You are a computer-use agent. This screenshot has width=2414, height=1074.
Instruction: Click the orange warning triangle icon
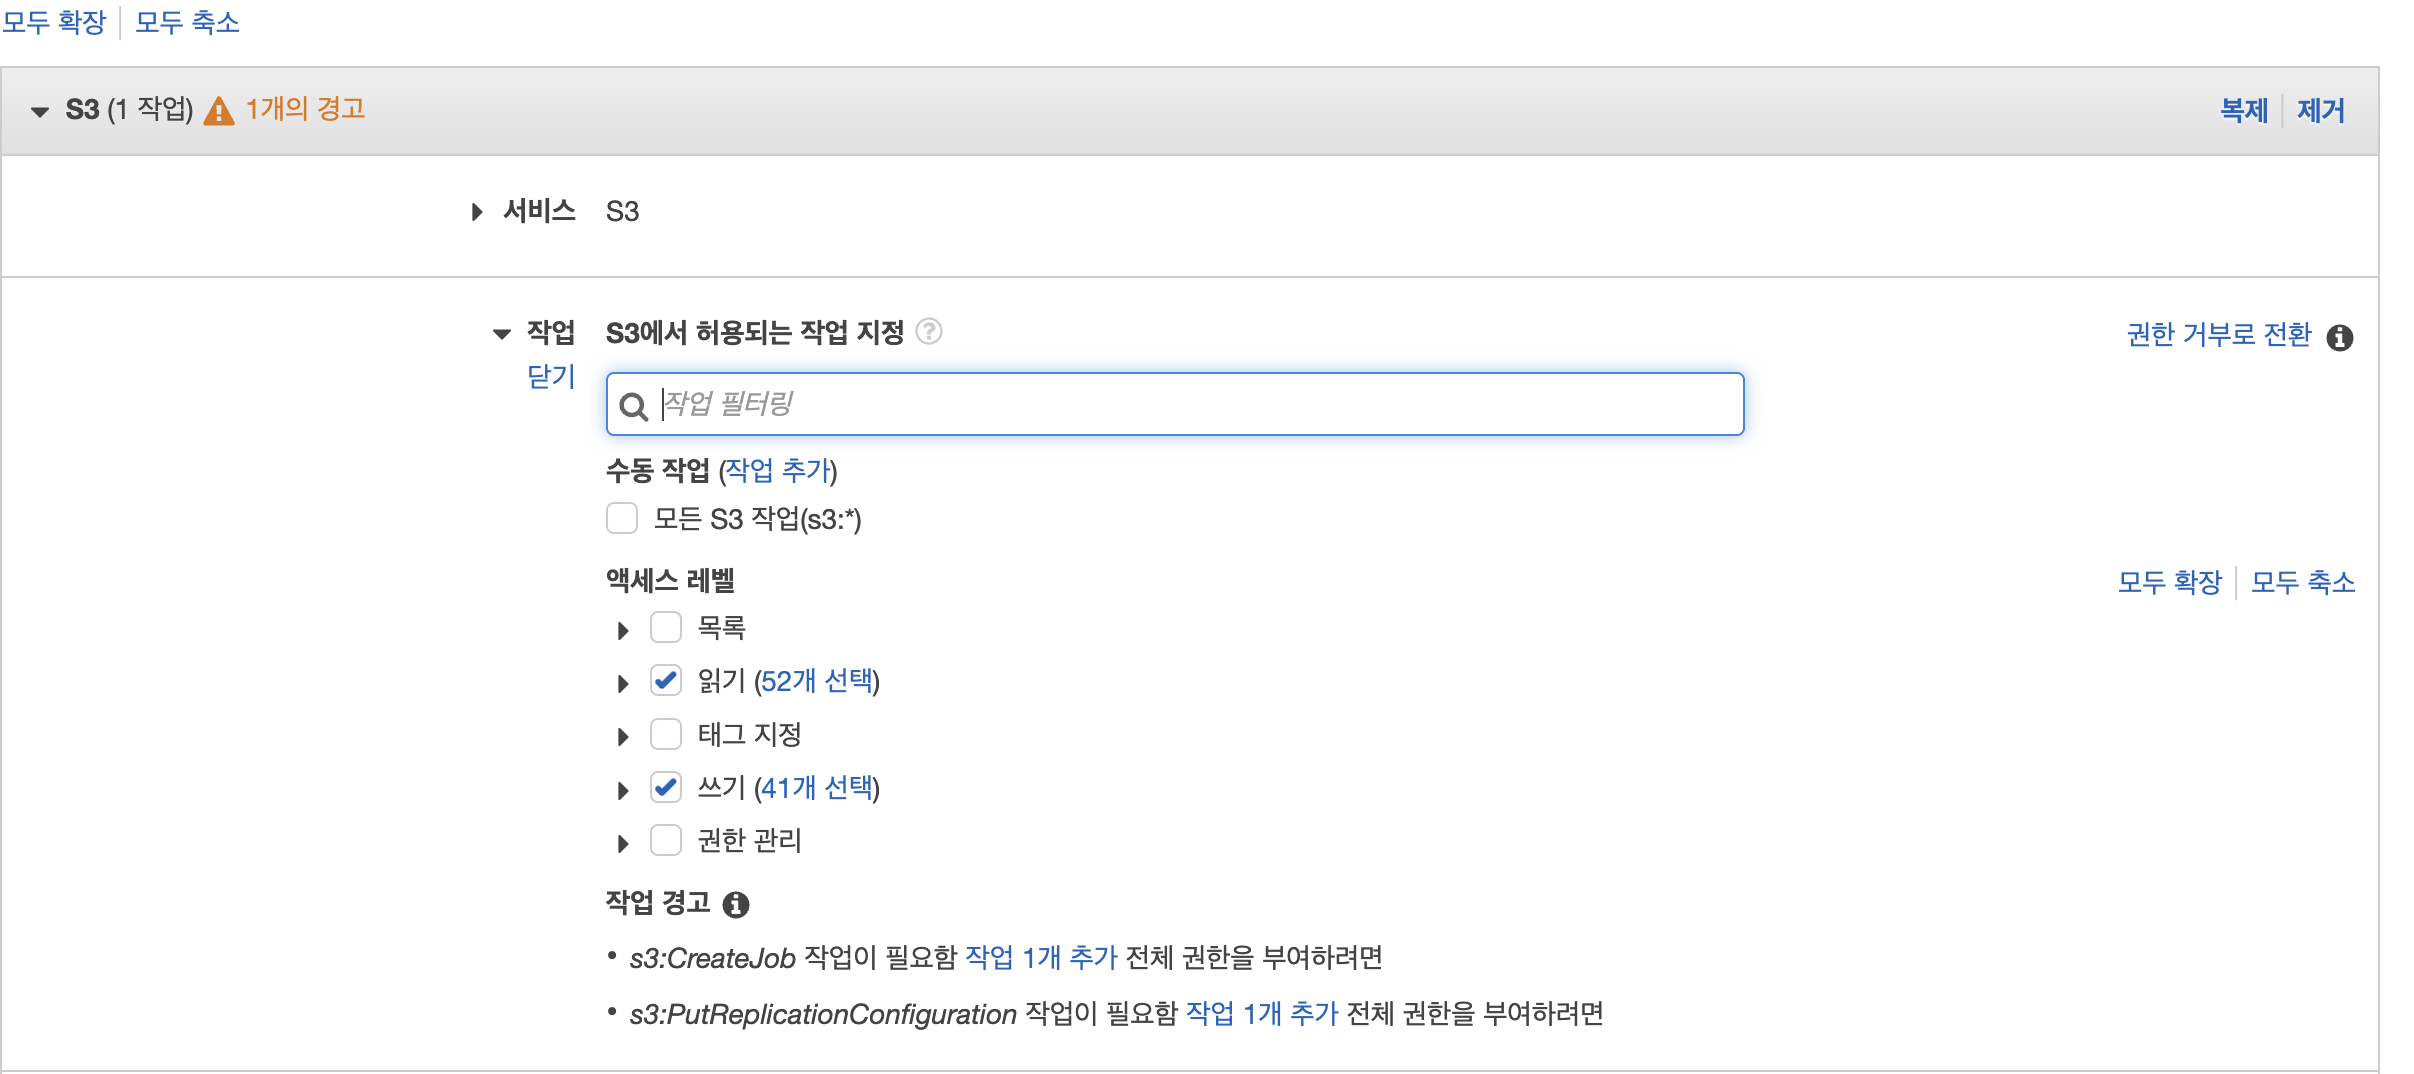(x=218, y=111)
